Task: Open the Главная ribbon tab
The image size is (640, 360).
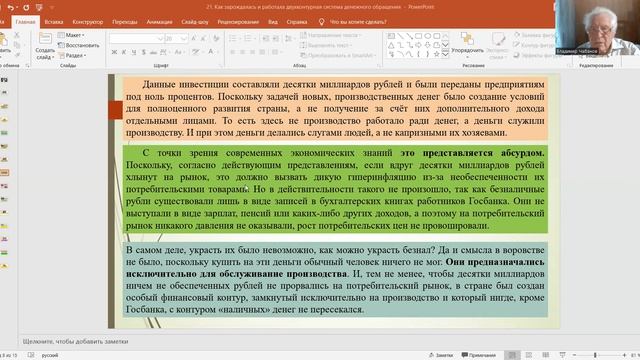Action: click(x=25, y=22)
